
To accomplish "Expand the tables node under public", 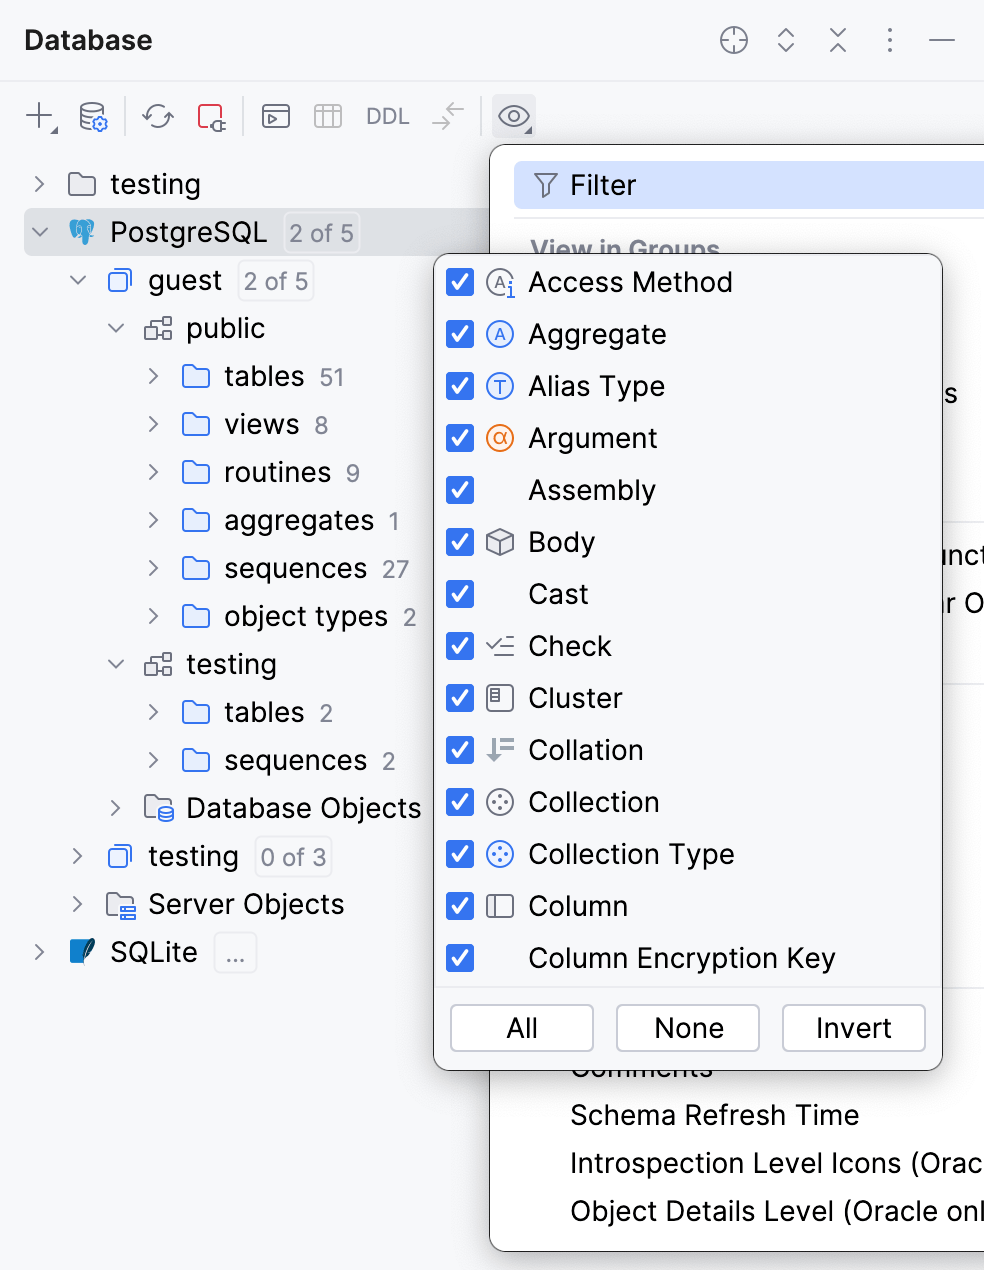I will coord(152,376).
